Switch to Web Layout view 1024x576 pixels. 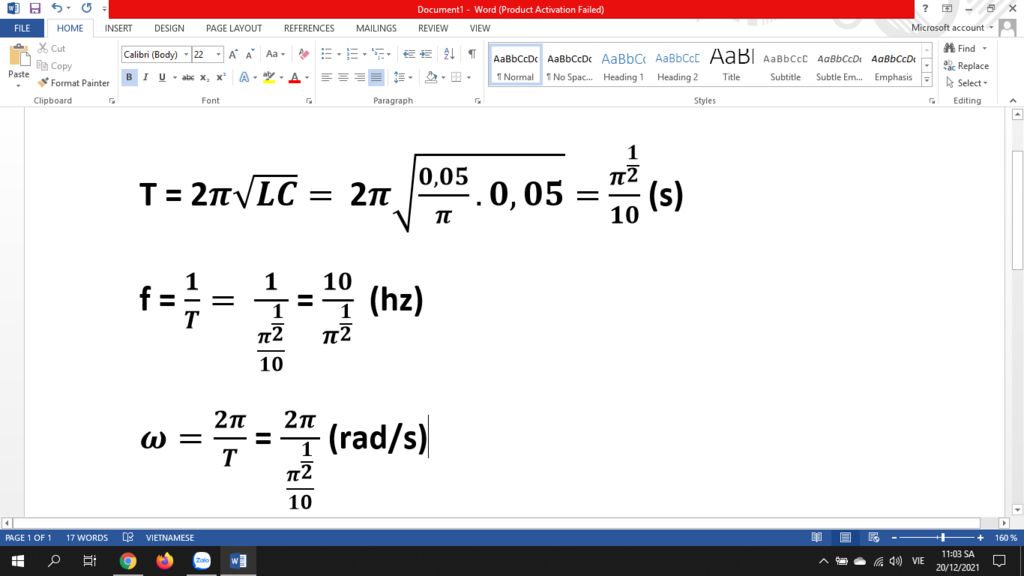point(873,537)
